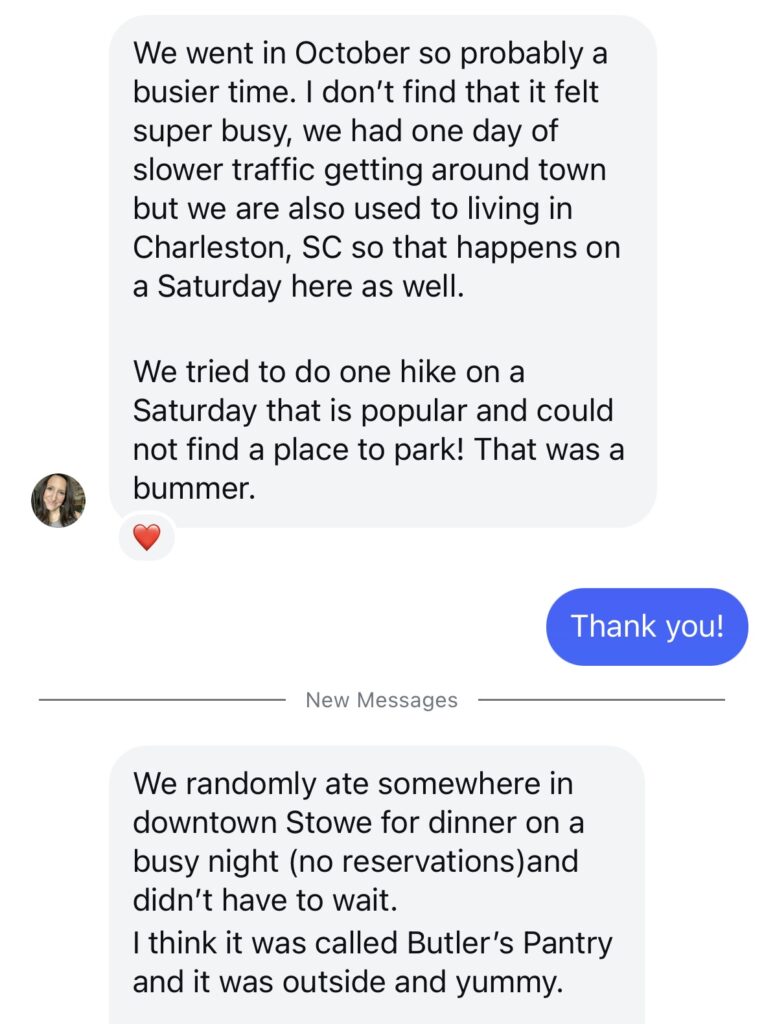The image size is (764, 1024).
Task: Click the "a Saturday here as well." line
Action: pyautogui.click(x=298, y=287)
